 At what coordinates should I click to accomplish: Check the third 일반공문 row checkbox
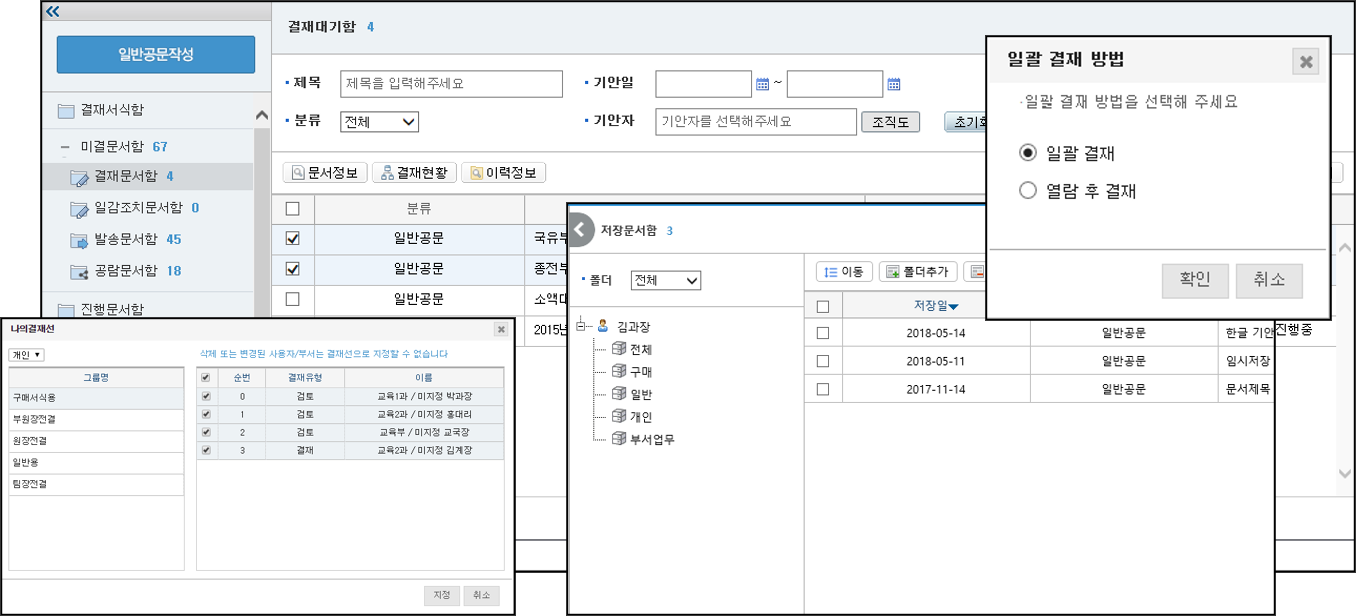292,299
